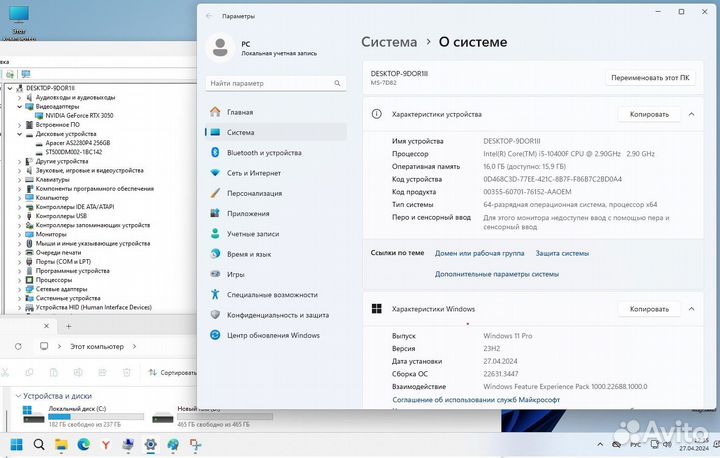Open taskbar Search magnifier
Image resolution: width=720 pixels, height=458 pixels.
point(39,444)
